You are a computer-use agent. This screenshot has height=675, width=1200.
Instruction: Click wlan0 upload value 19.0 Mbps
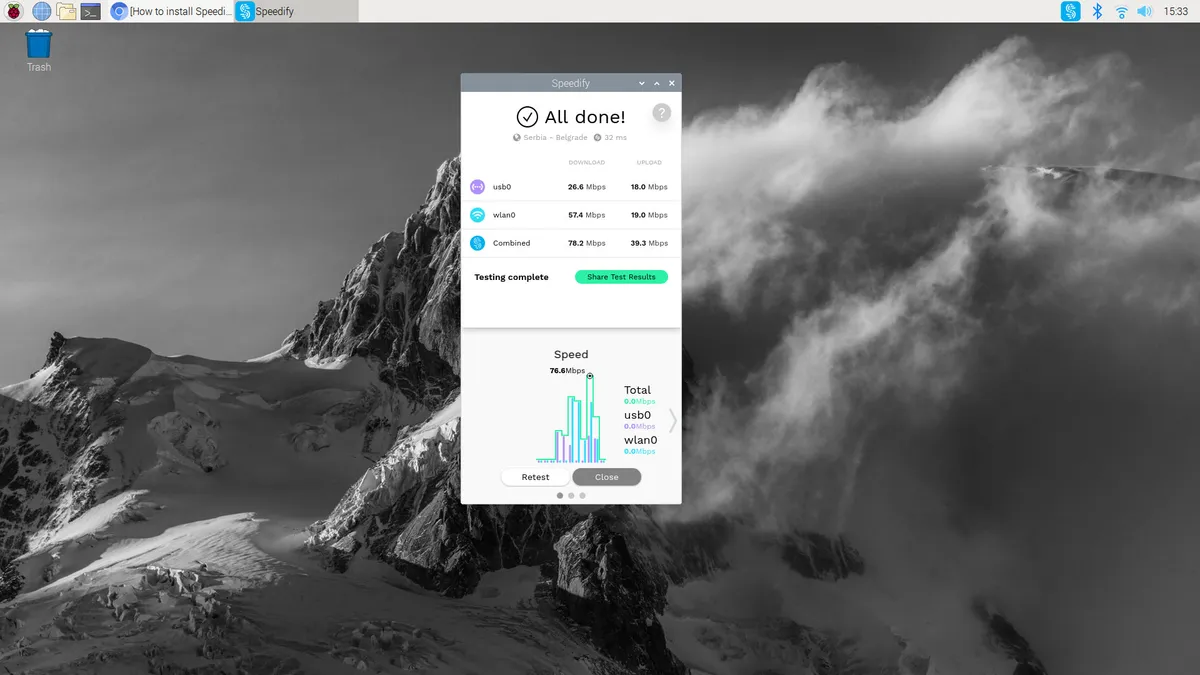tap(649, 215)
